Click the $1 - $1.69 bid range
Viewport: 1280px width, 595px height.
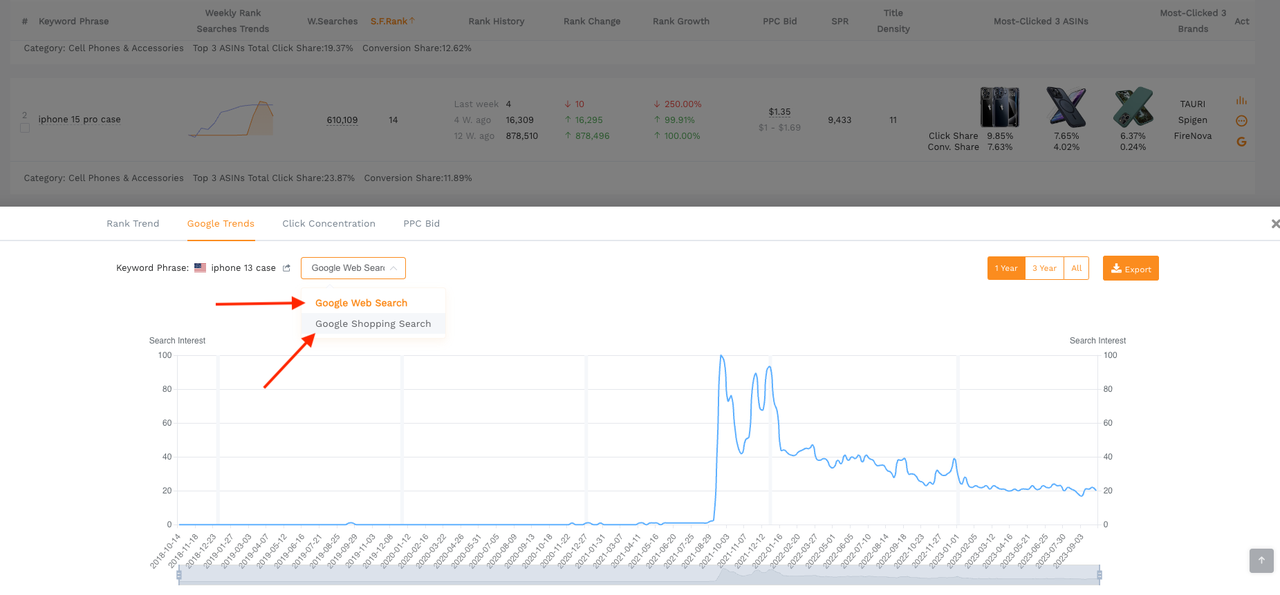(x=780, y=128)
